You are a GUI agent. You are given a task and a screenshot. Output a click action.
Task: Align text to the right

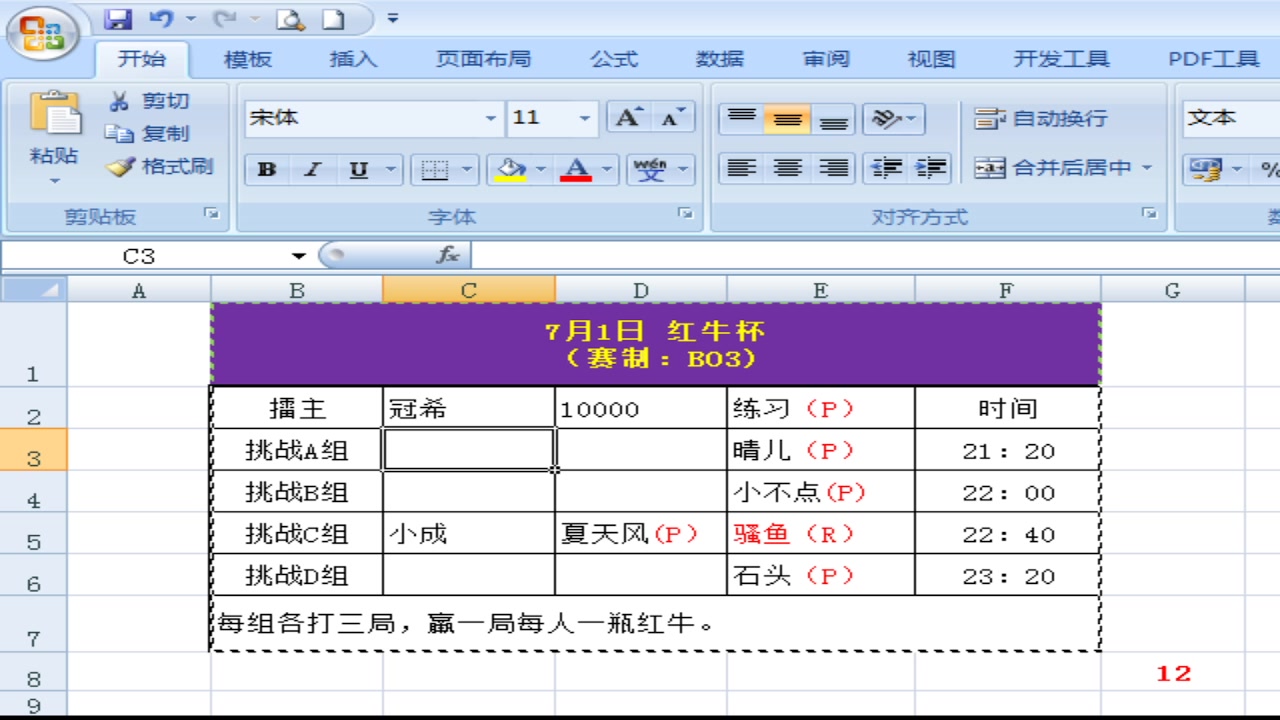coord(833,167)
